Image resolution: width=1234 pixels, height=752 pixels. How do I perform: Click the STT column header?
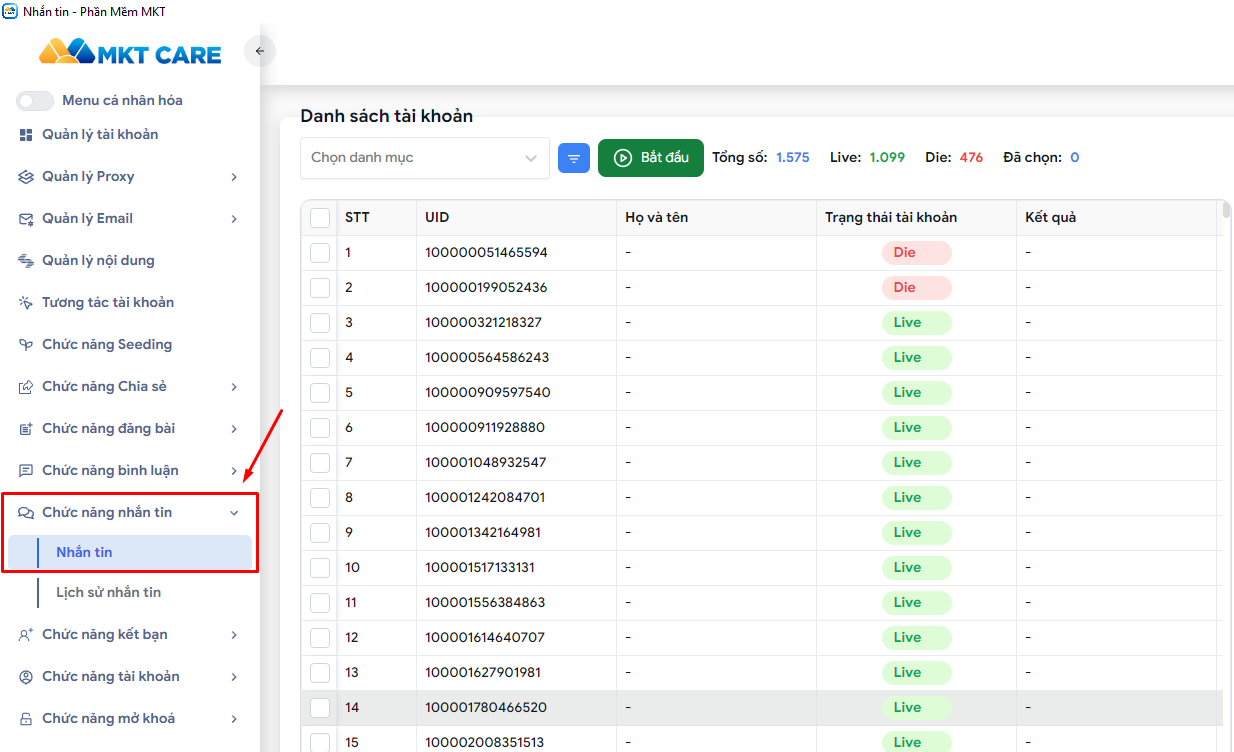377,218
